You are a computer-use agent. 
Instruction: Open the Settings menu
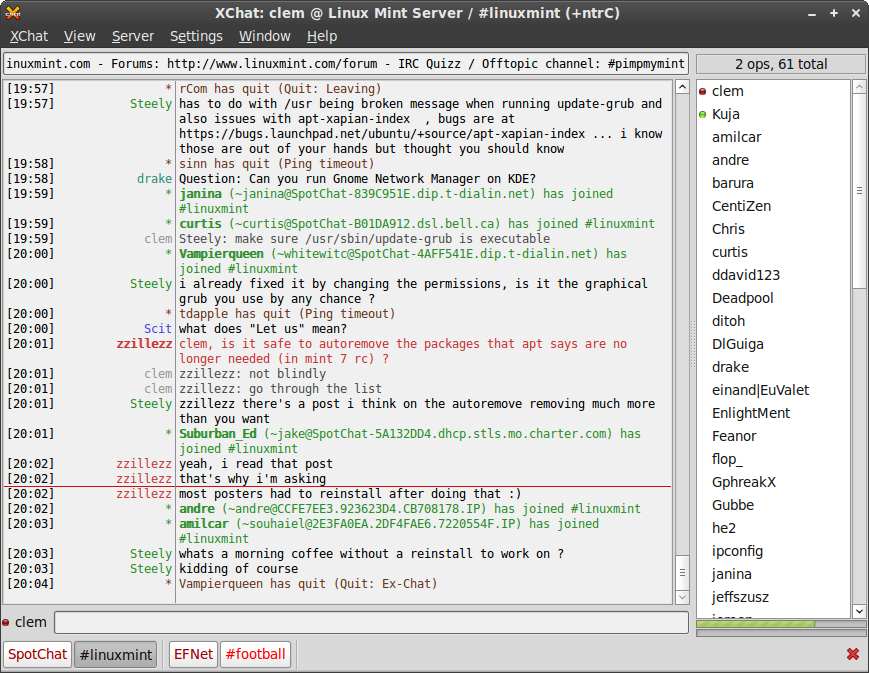click(196, 37)
